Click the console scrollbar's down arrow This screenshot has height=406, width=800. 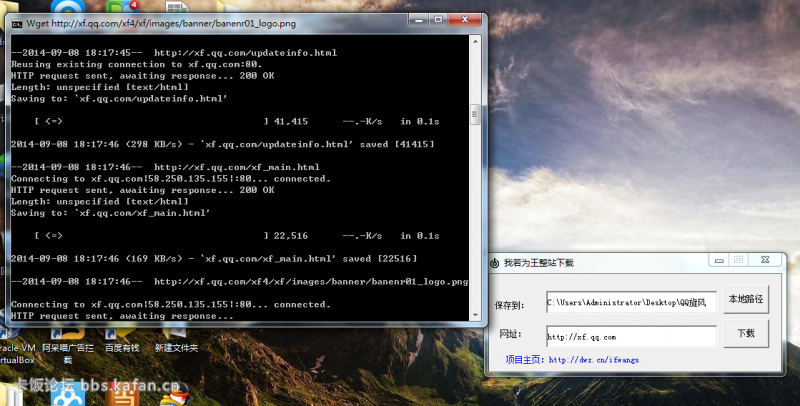click(475, 315)
